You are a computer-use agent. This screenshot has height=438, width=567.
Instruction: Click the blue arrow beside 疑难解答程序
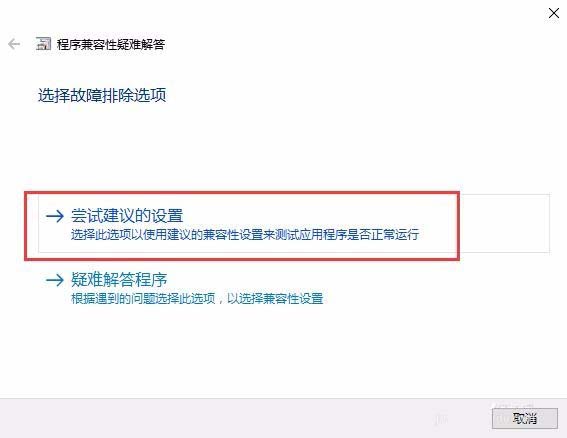55,280
